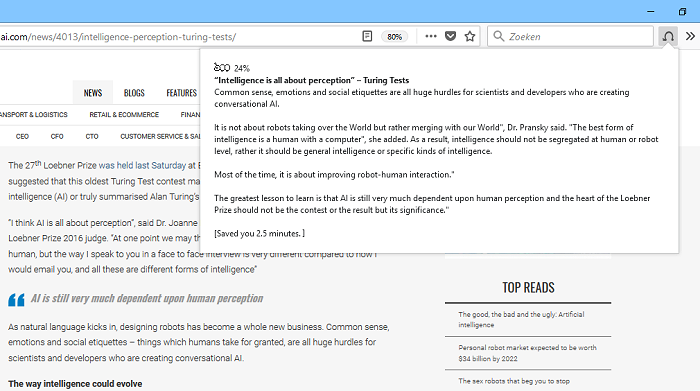The image size is (700, 391).
Task: Click the 24% summary ratio text
Action: tap(242, 68)
